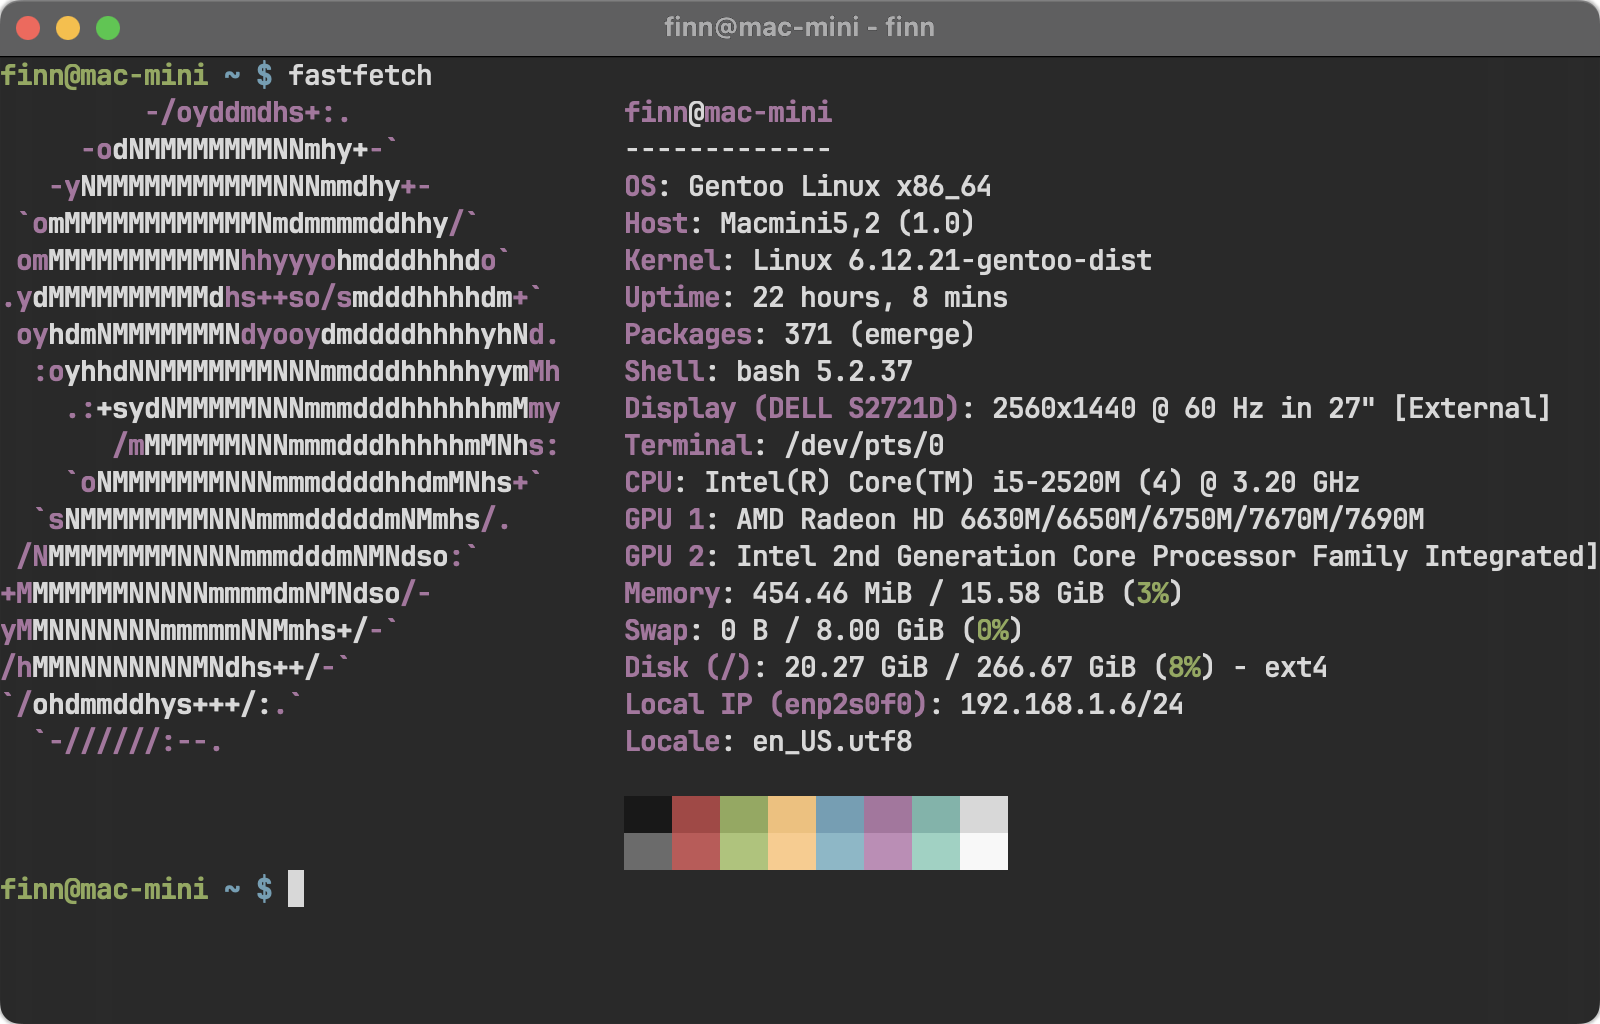The width and height of the screenshot is (1600, 1024).
Task: Click the mint swatch in bottom row
Action: click(x=936, y=851)
